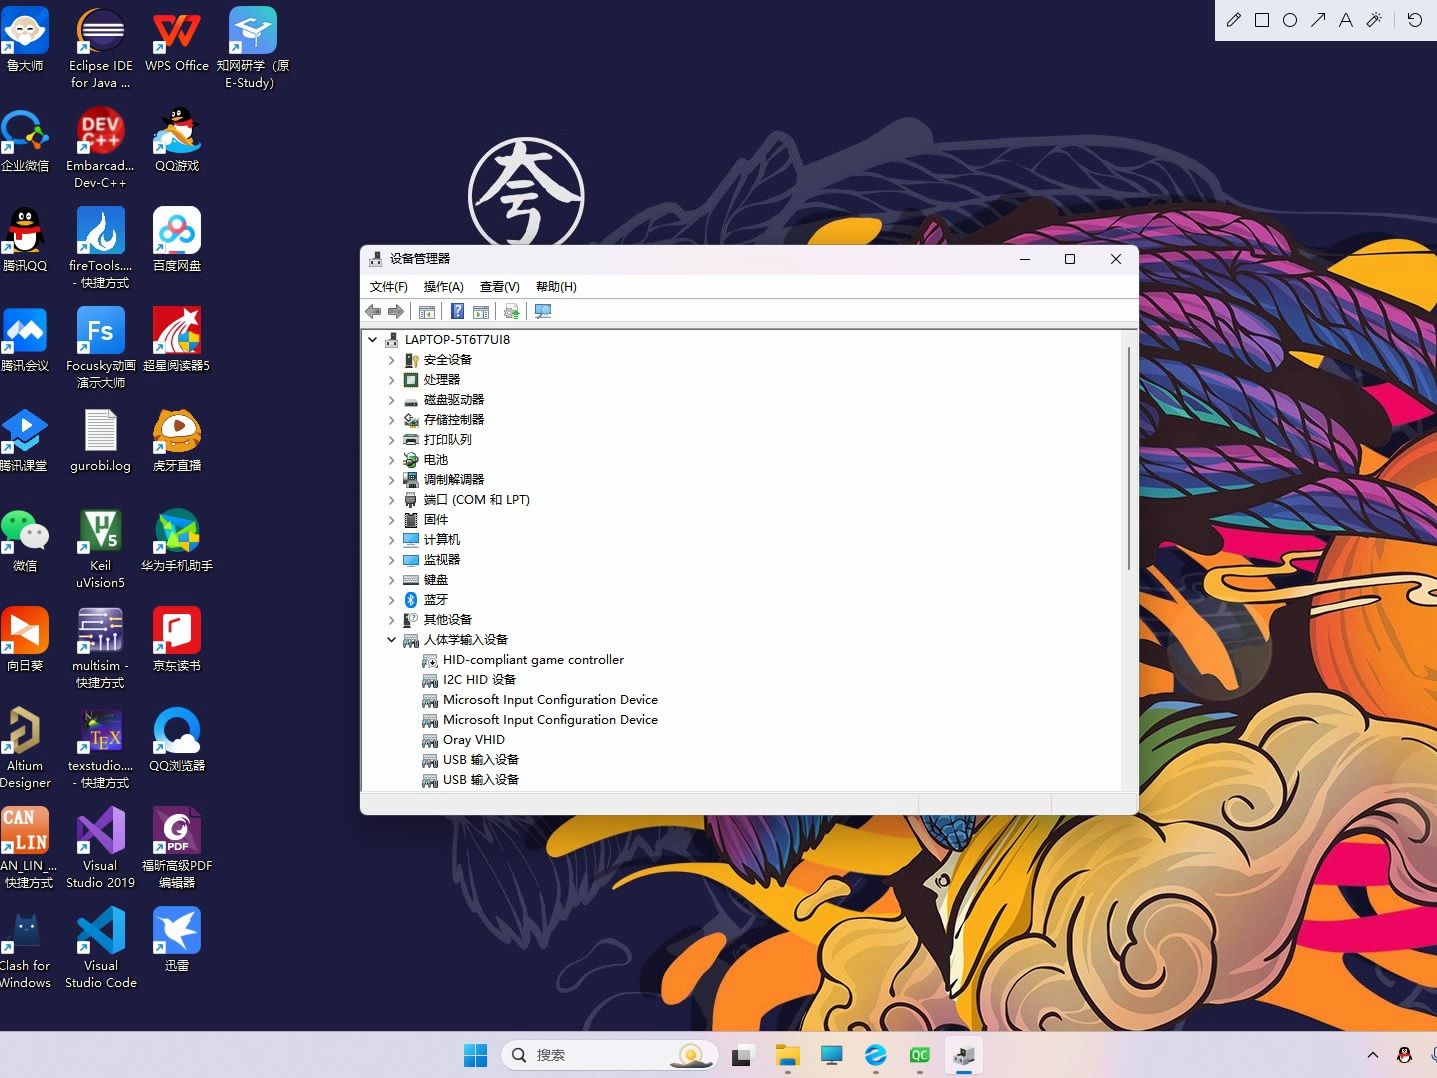Show hidden tray icons chevron
The height and width of the screenshot is (1078, 1437).
pyautogui.click(x=1373, y=1055)
